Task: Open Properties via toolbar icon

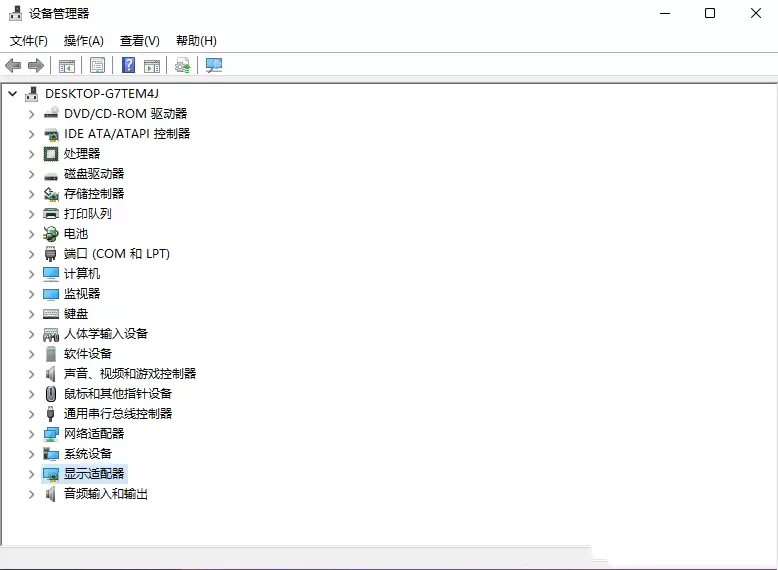Action: [97, 65]
